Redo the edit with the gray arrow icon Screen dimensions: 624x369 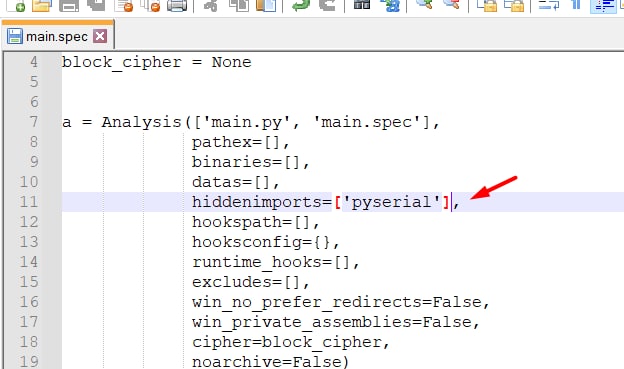coord(327,5)
